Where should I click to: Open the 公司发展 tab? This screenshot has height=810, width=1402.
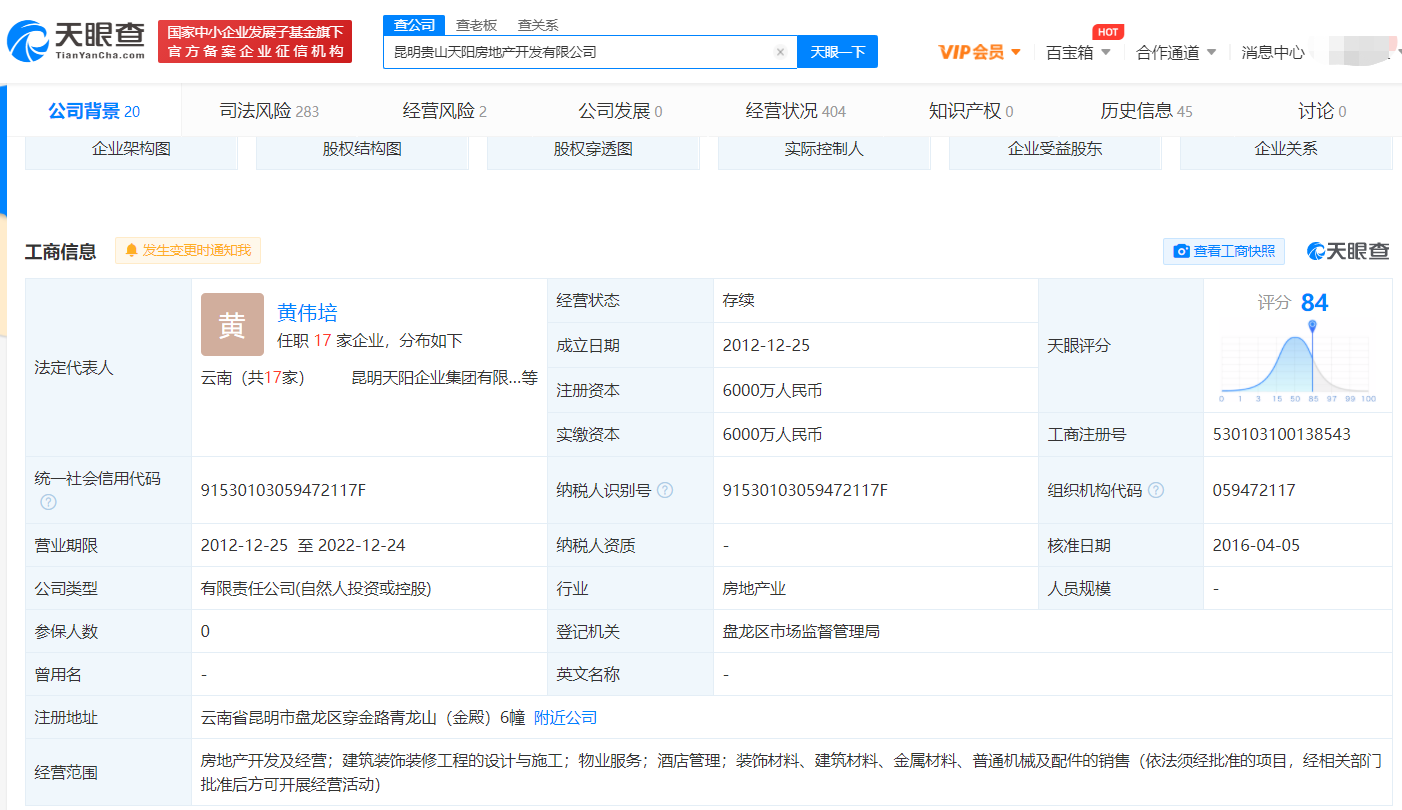(x=620, y=111)
